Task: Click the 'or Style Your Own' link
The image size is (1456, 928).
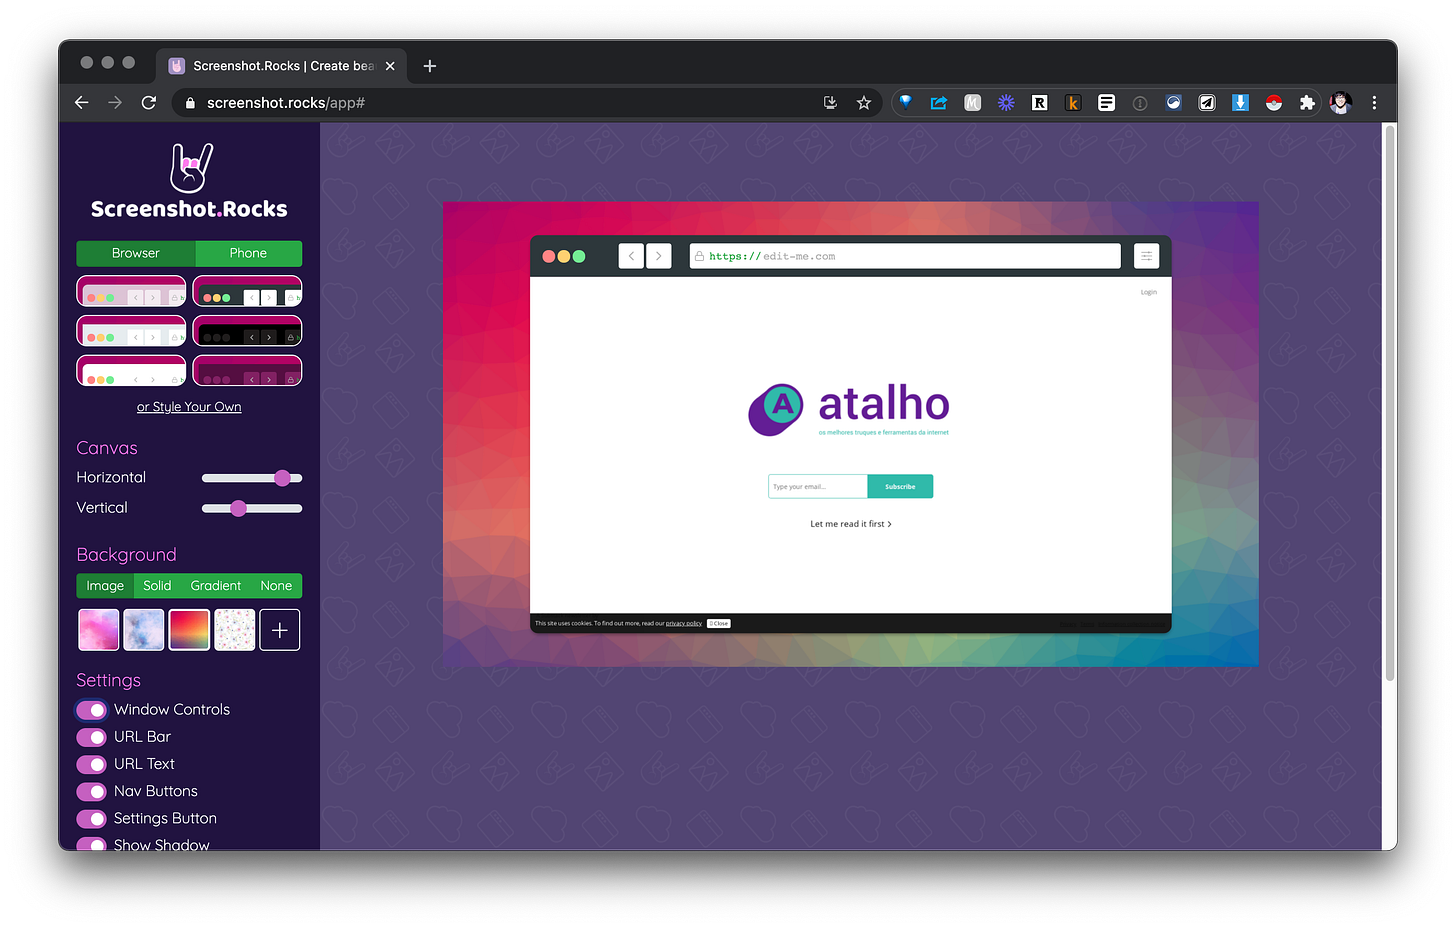Action: pyautogui.click(x=189, y=407)
